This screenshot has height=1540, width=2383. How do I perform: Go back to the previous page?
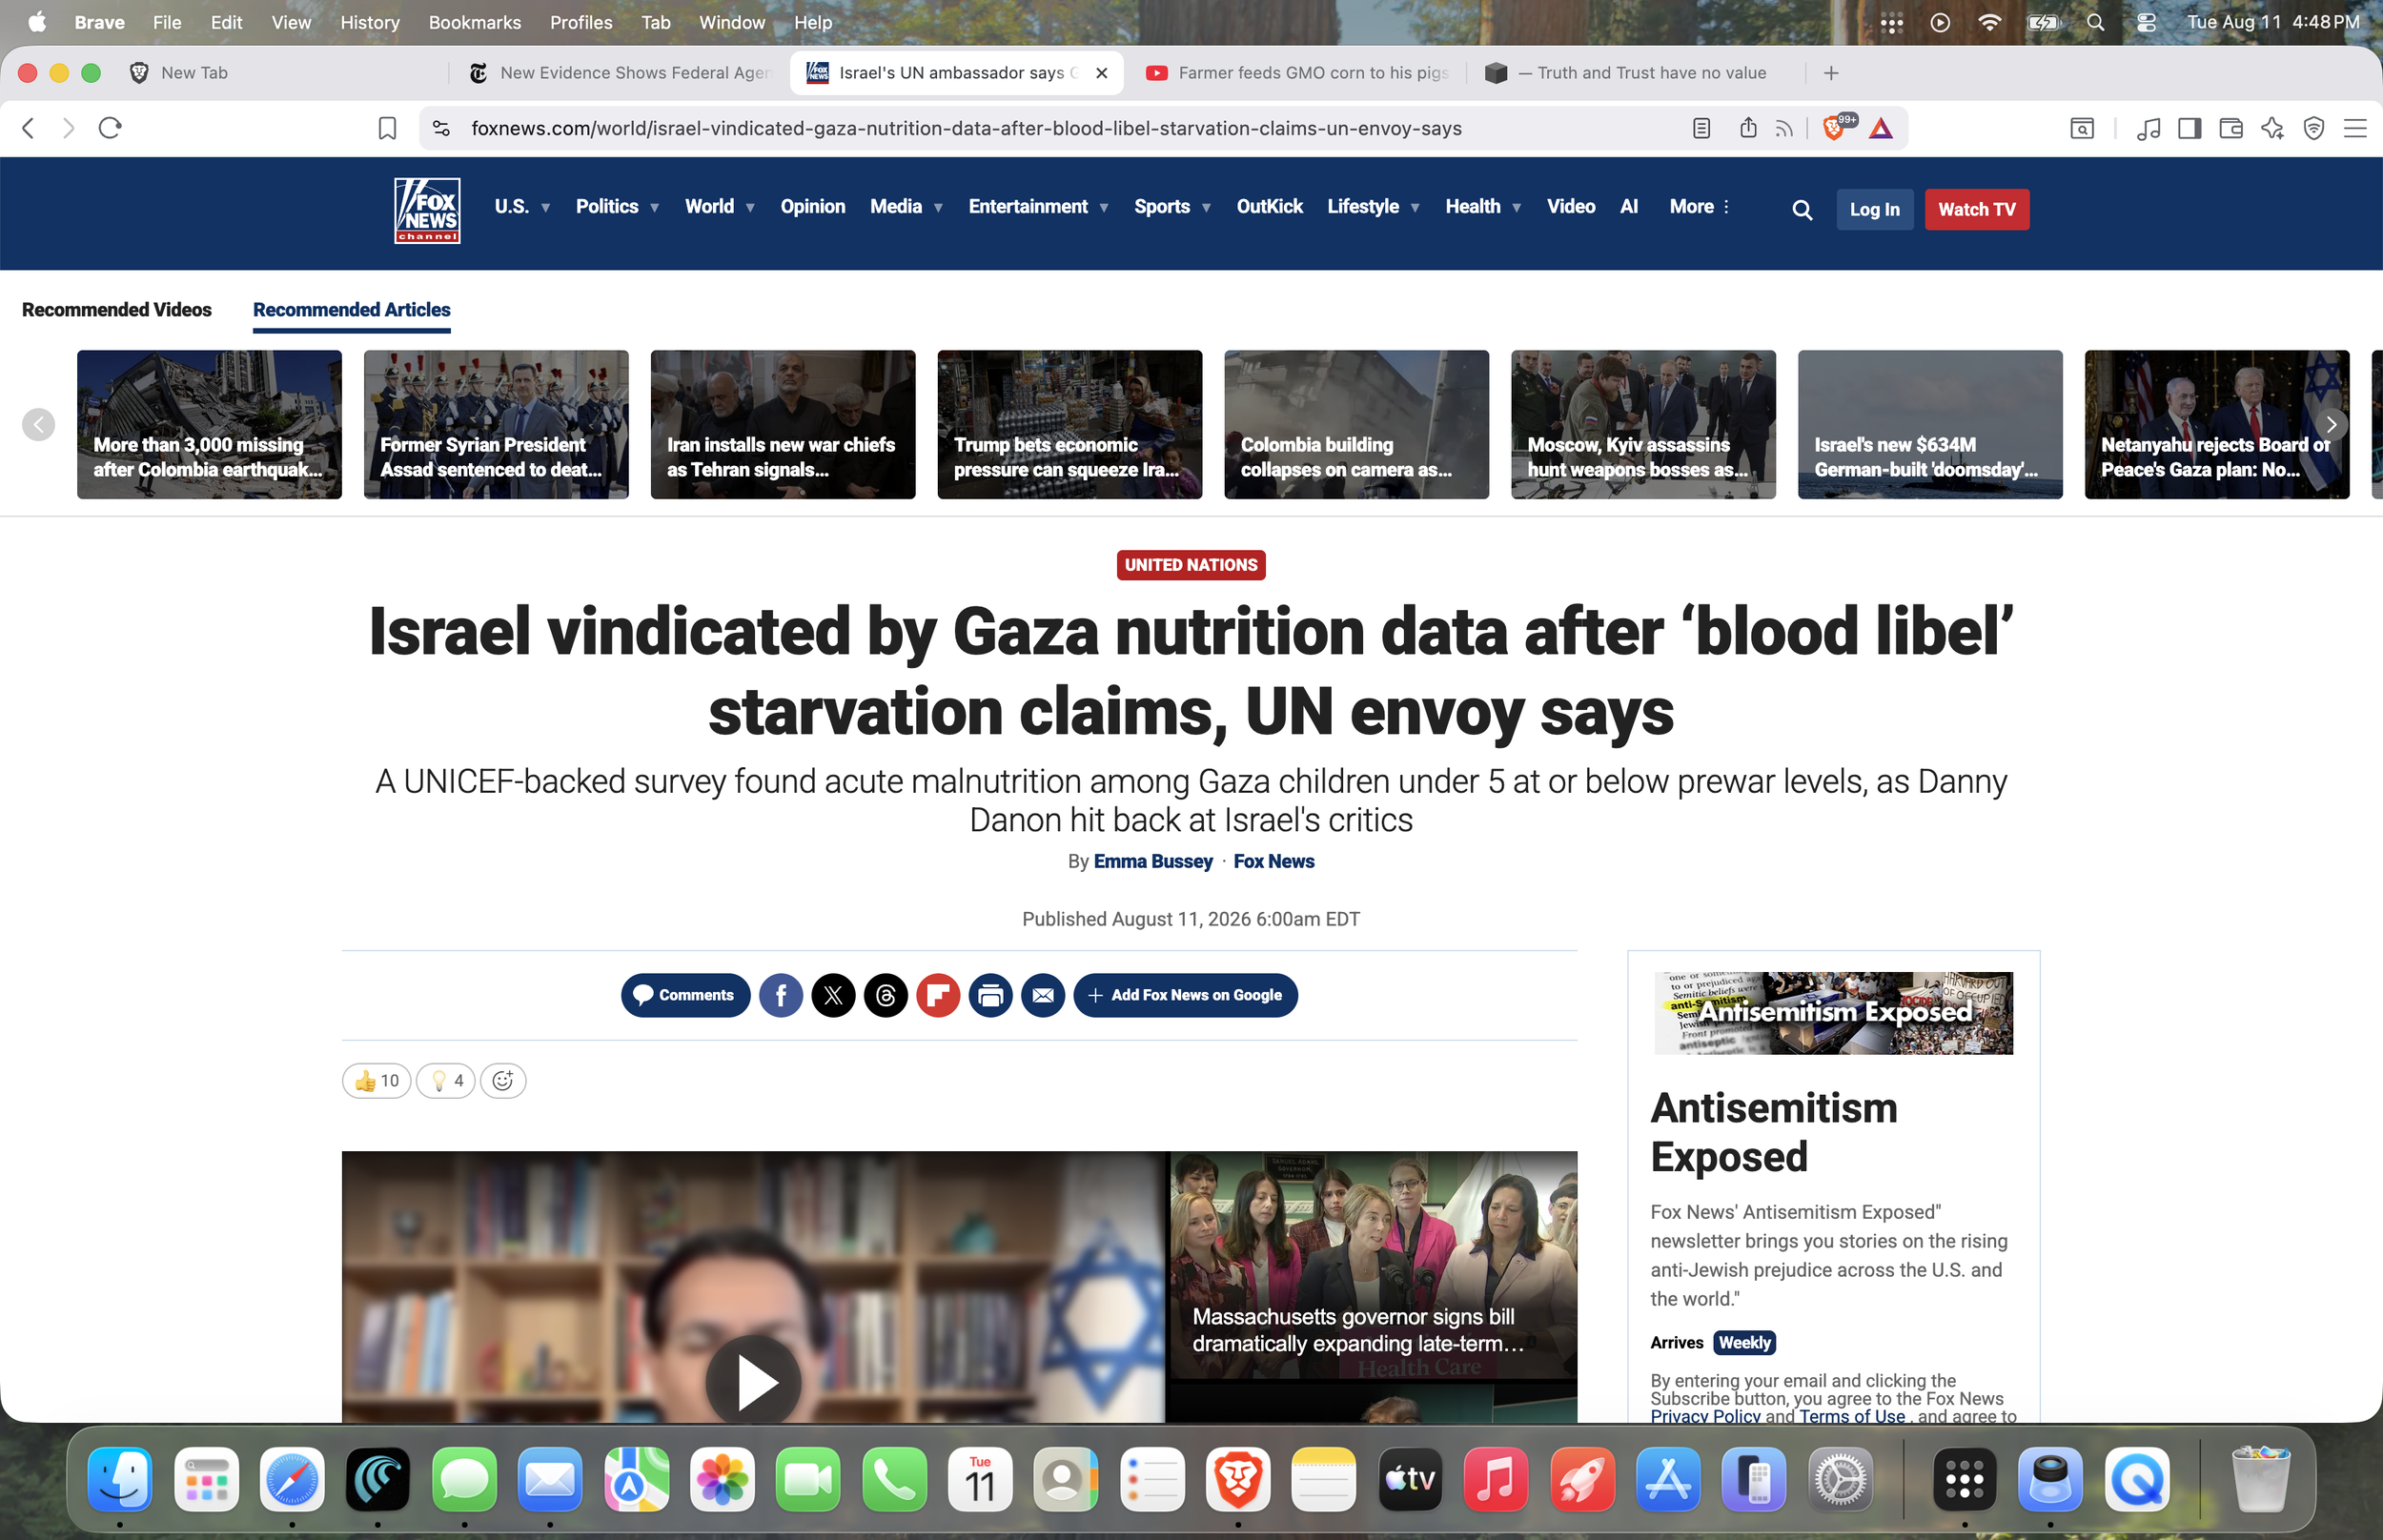point(28,128)
